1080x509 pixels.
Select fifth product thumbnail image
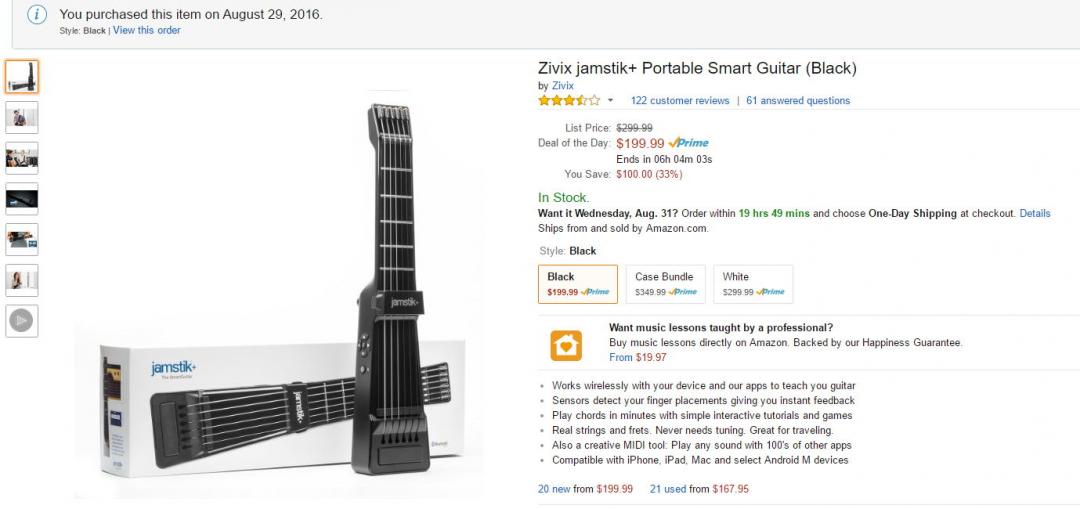tap(22, 239)
